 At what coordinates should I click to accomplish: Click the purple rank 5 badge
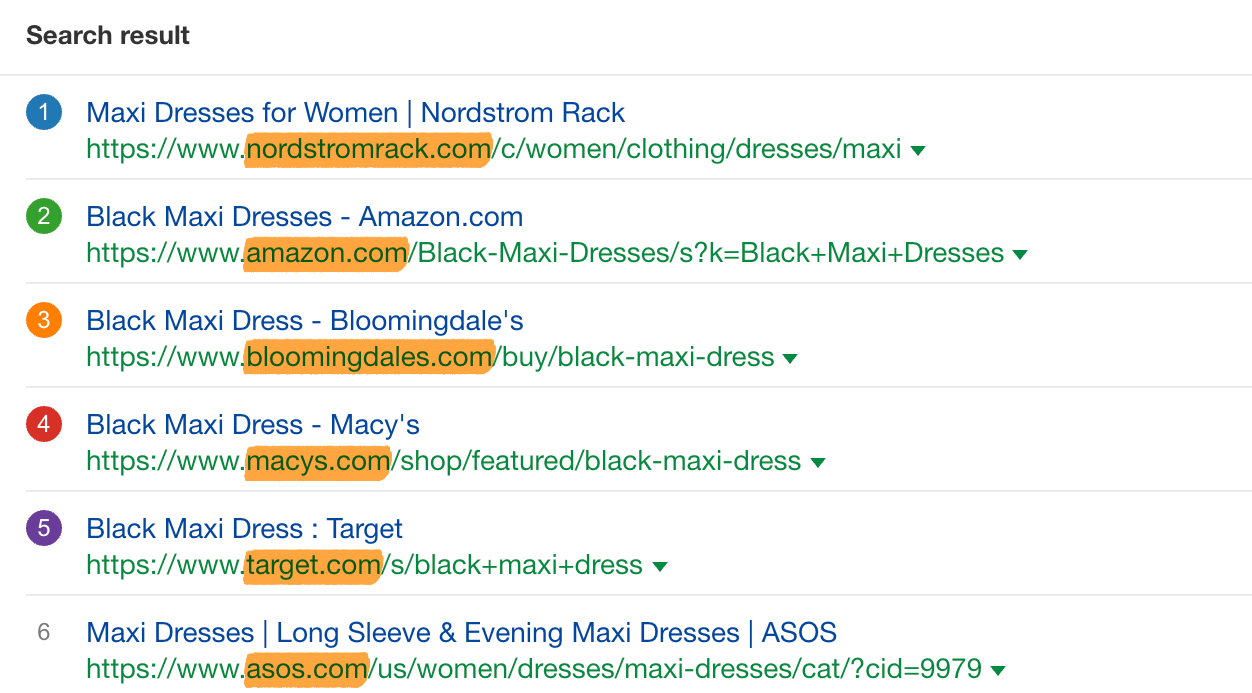44,528
